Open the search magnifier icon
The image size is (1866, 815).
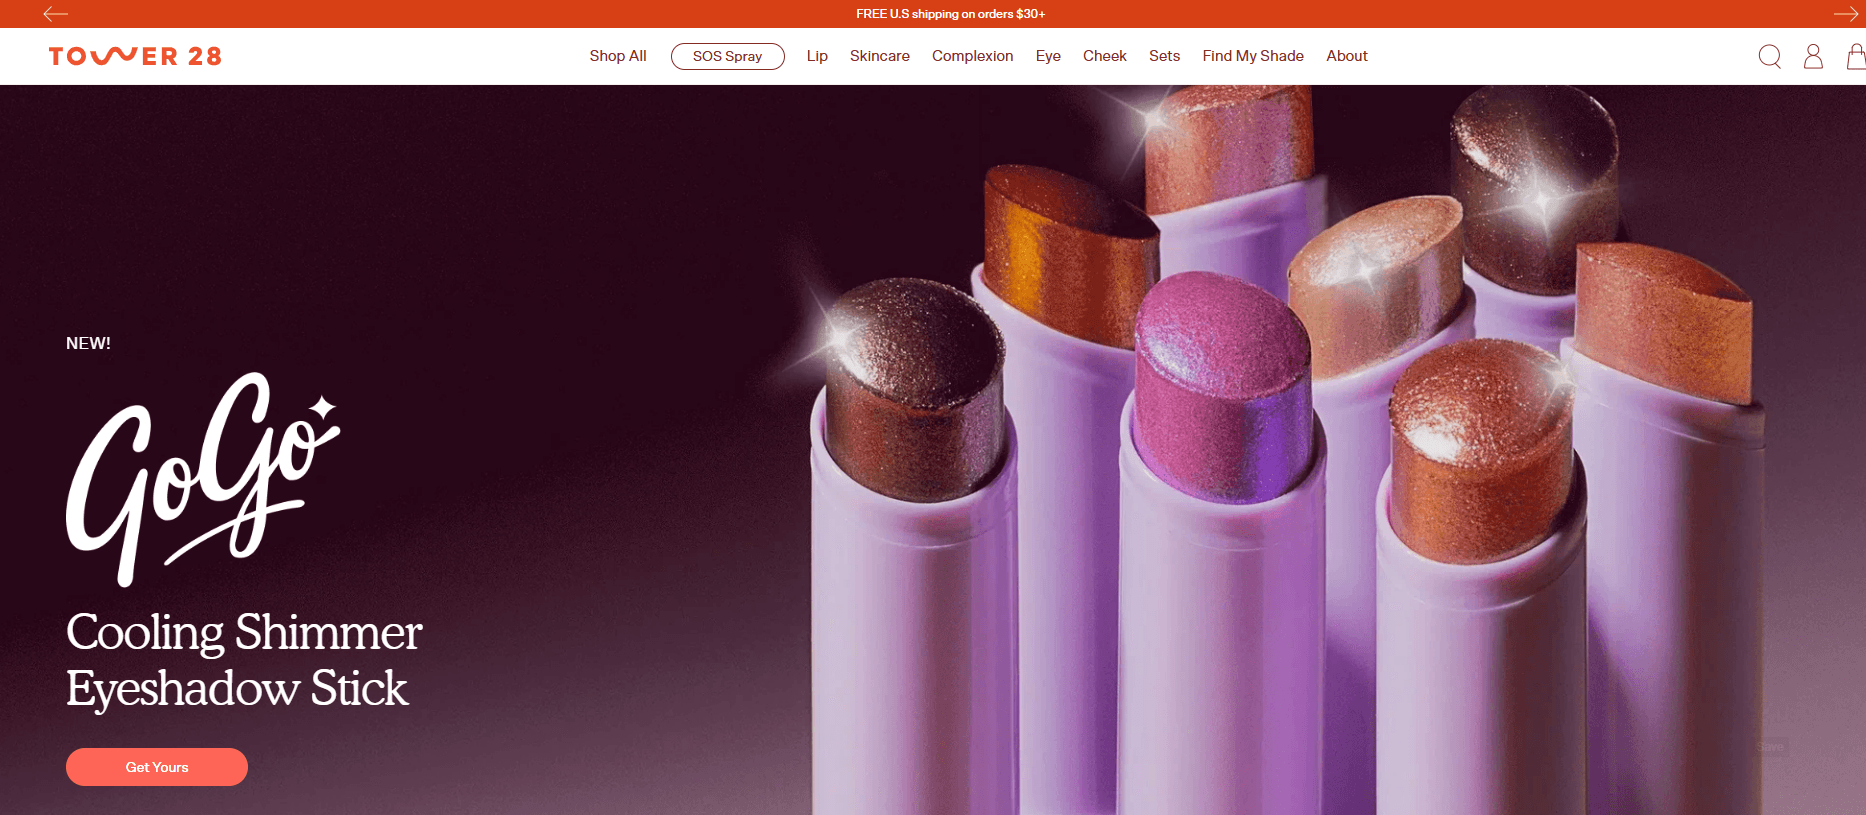(1769, 56)
